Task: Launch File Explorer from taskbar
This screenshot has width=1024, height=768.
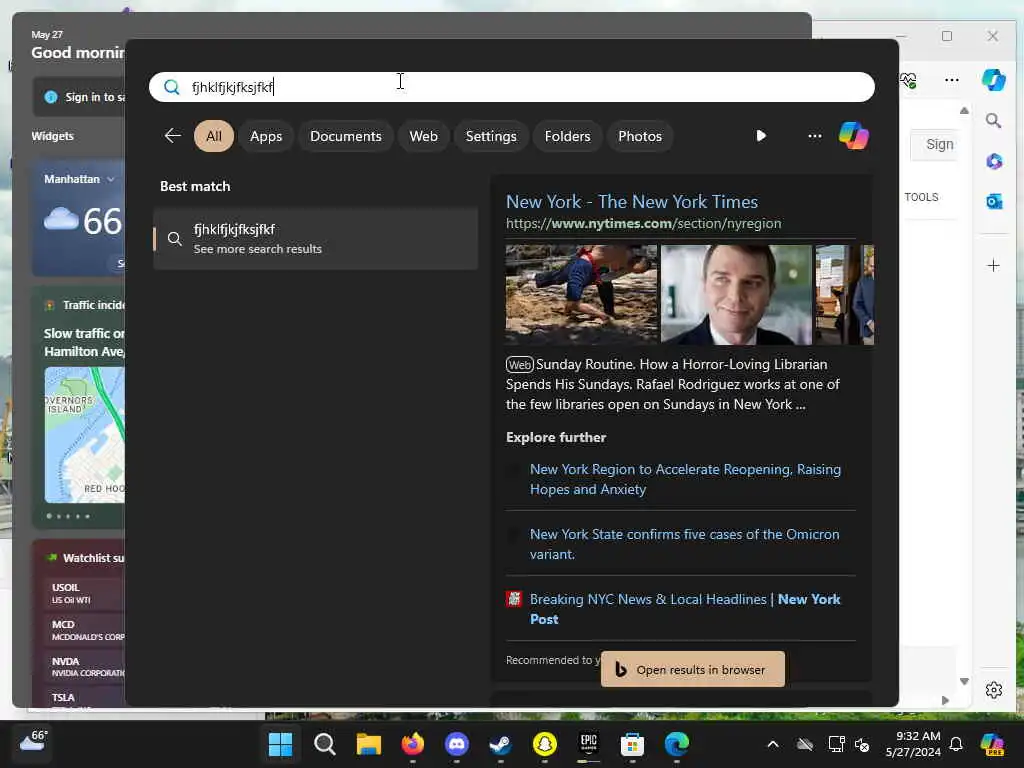Action: (368, 744)
